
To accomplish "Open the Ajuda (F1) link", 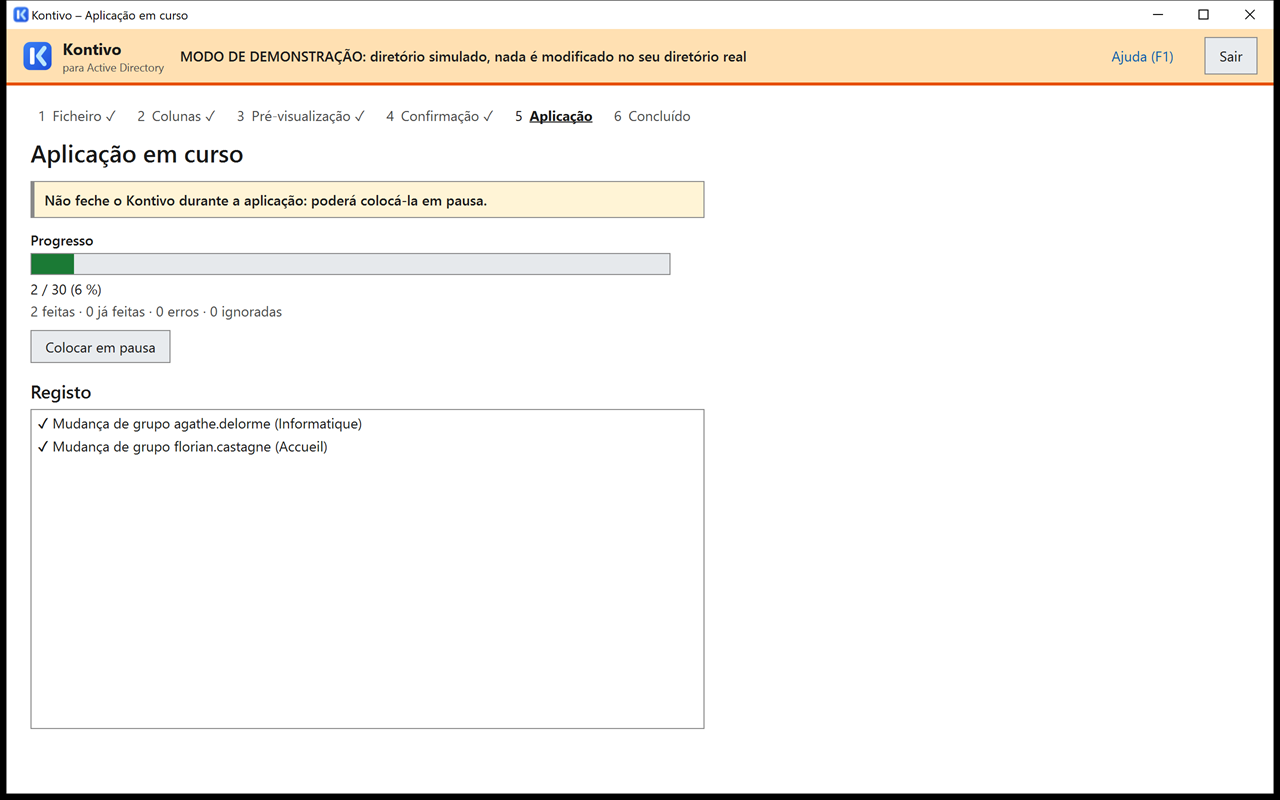I will pos(1142,56).
